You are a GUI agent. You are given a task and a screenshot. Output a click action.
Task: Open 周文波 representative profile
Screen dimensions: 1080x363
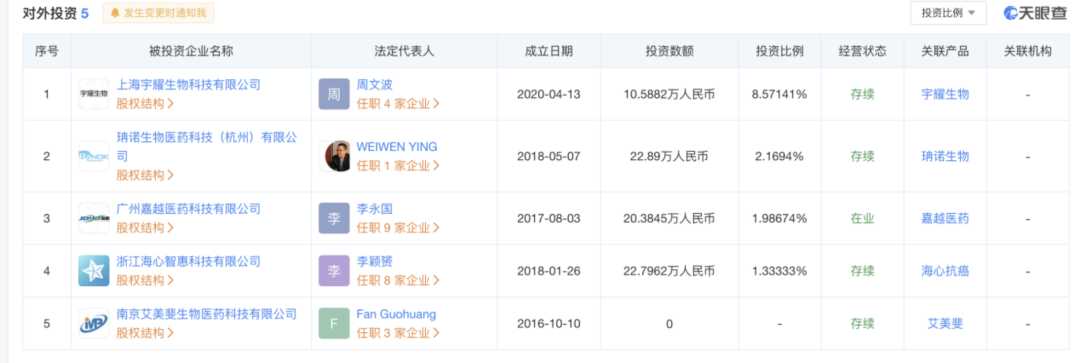(x=374, y=85)
